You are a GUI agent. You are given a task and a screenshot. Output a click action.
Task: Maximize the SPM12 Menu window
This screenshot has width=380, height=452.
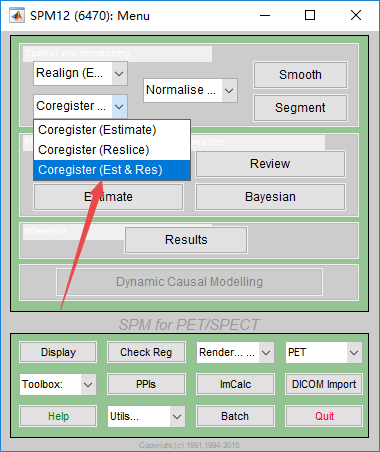click(310, 15)
